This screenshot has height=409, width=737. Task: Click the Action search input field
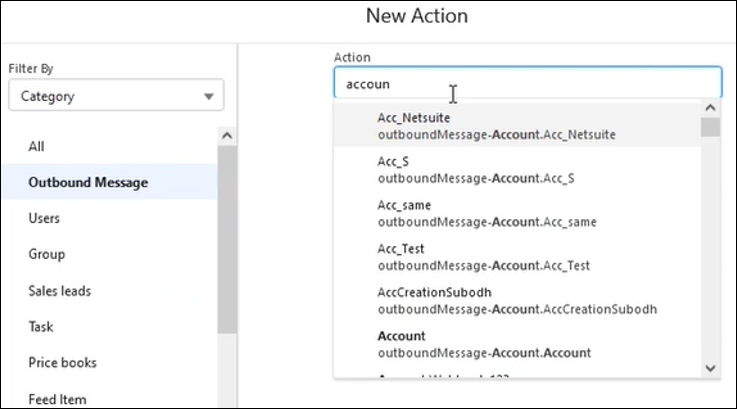click(527, 84)
